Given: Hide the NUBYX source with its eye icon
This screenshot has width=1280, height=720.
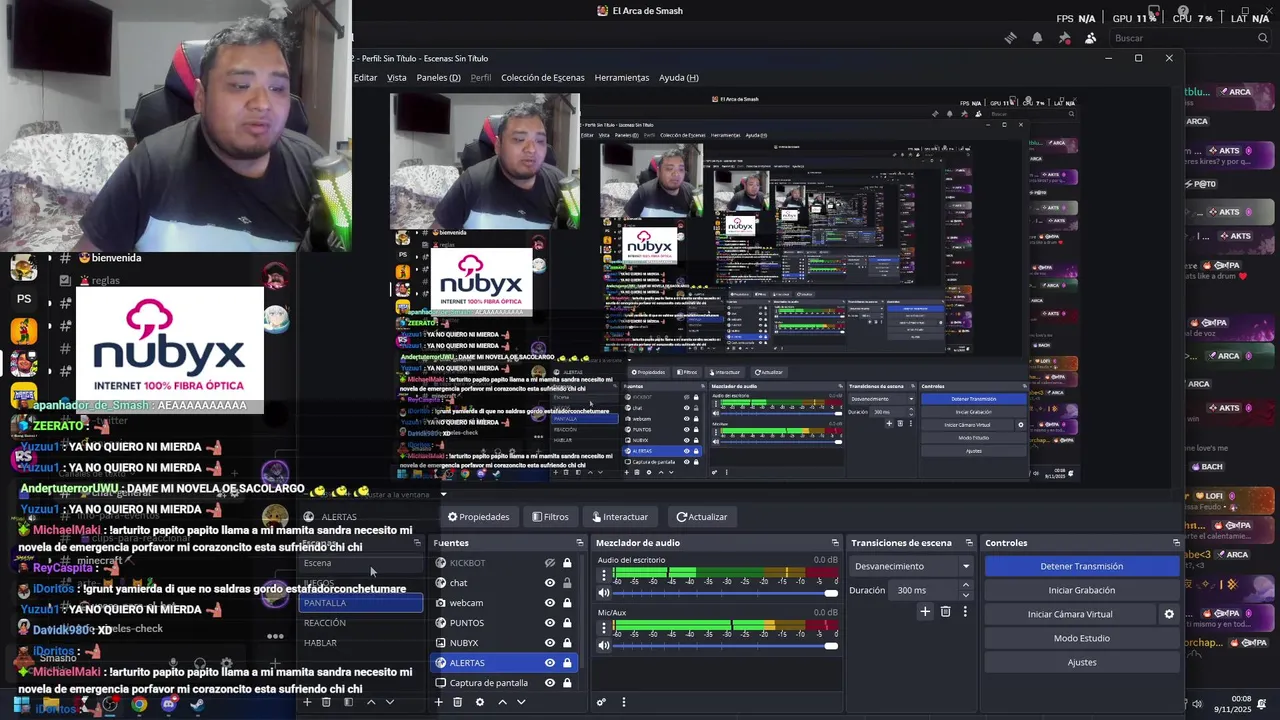Looking at the screenshot, I should 549,643.
